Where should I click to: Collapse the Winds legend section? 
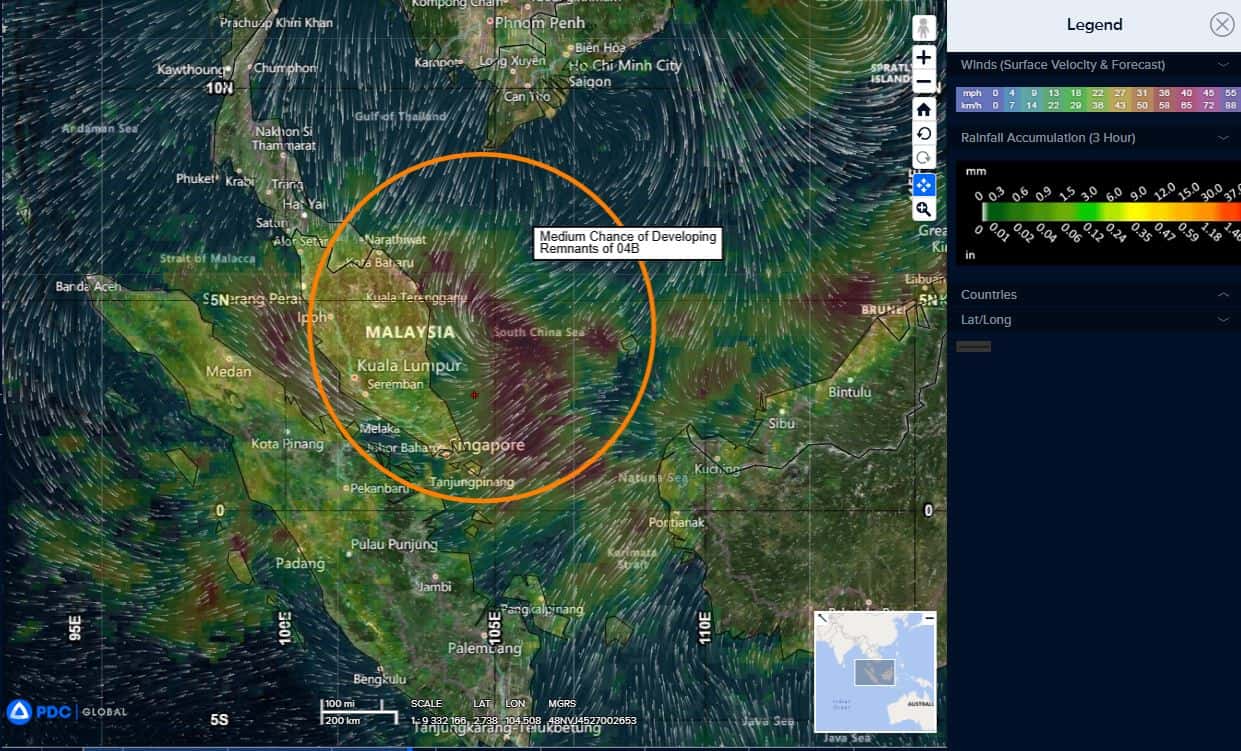tap(1222, 65)
